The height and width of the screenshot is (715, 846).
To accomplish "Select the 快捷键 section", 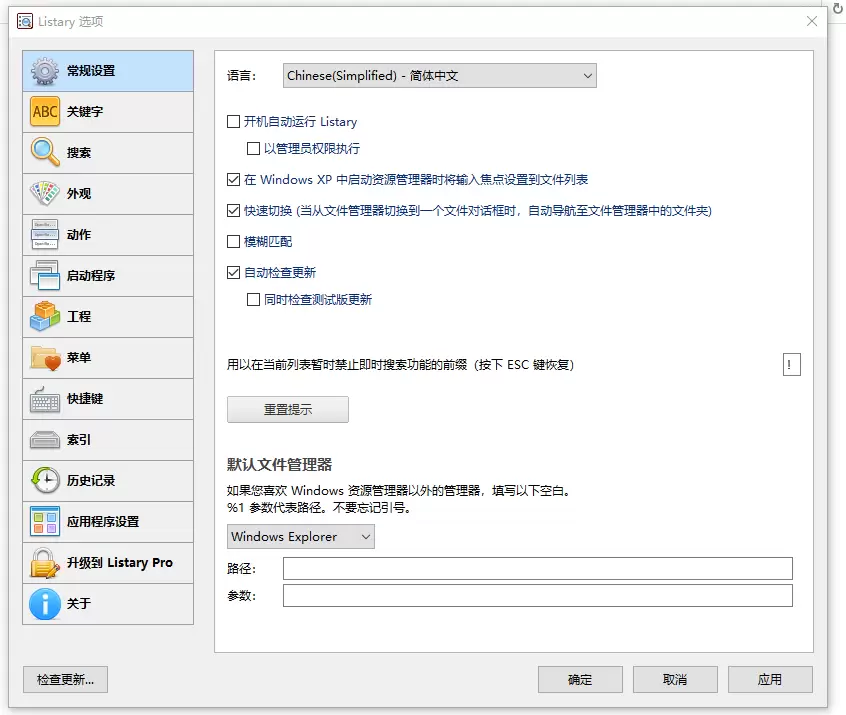I will click(108, 399).
